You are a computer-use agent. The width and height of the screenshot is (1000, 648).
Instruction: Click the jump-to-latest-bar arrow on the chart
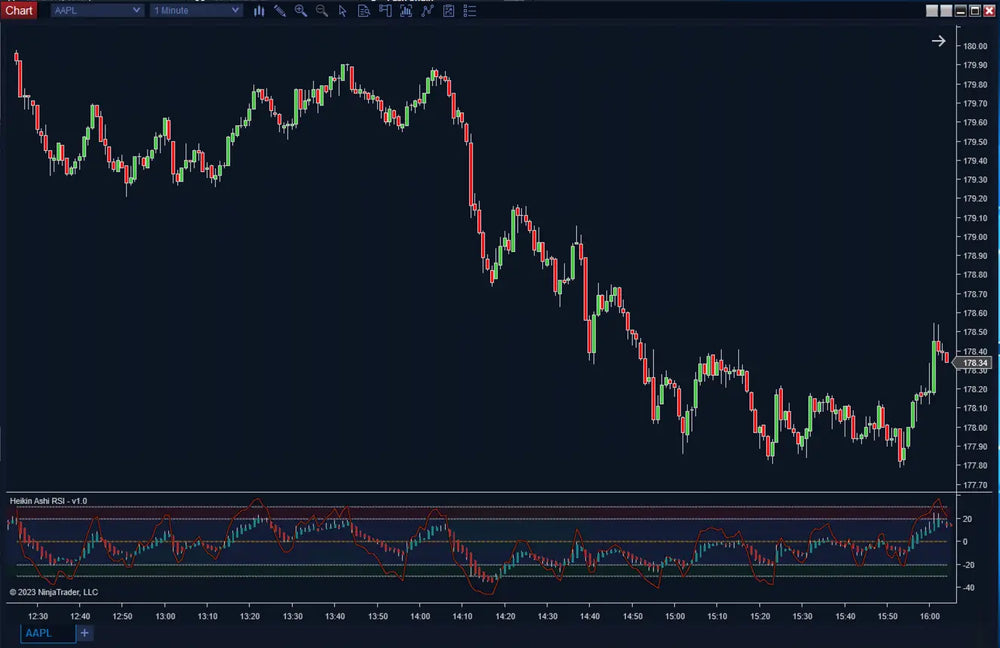pos(938,41)
